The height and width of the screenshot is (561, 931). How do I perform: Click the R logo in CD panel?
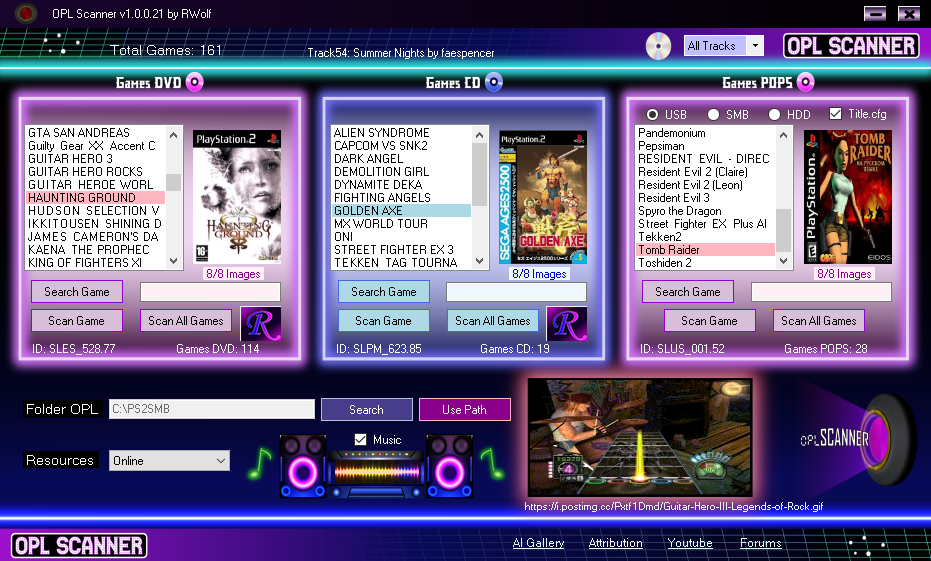pyautogui.click(x=566, y=324)
